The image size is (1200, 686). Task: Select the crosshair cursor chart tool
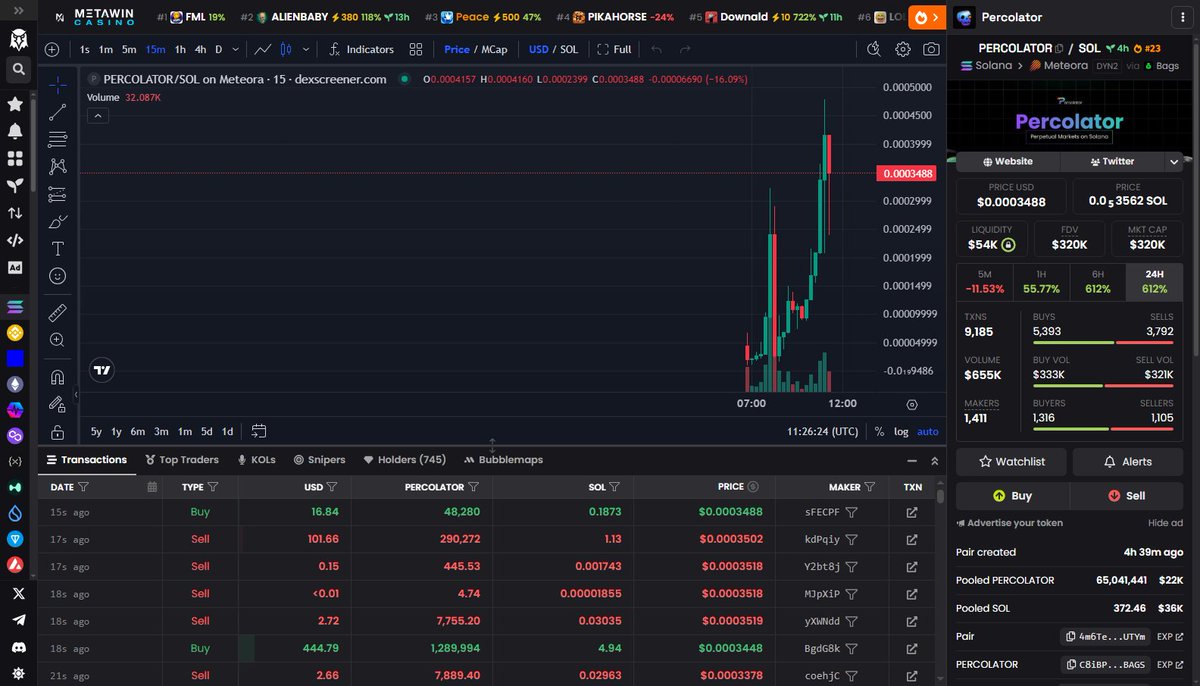[58, 85]
